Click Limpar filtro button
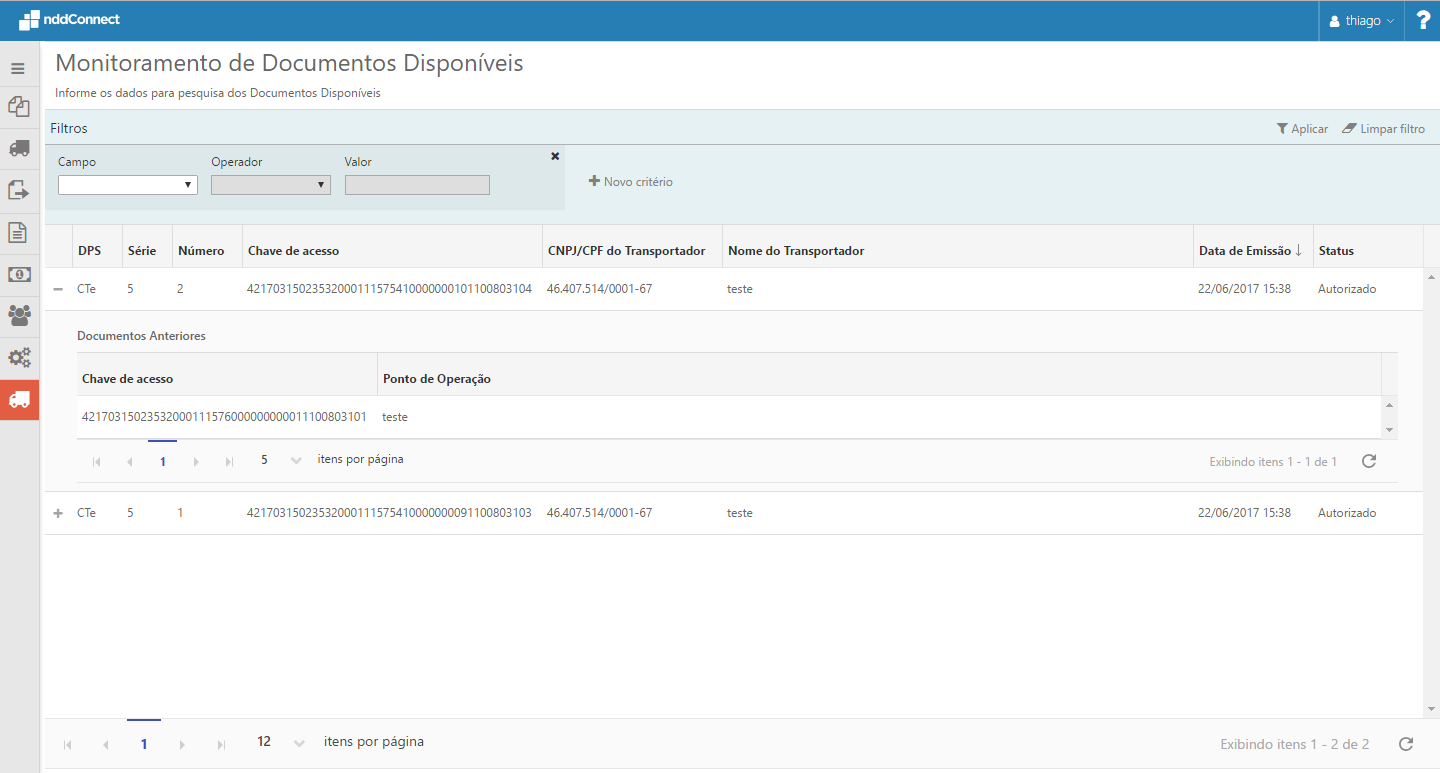 [1383, 129]
